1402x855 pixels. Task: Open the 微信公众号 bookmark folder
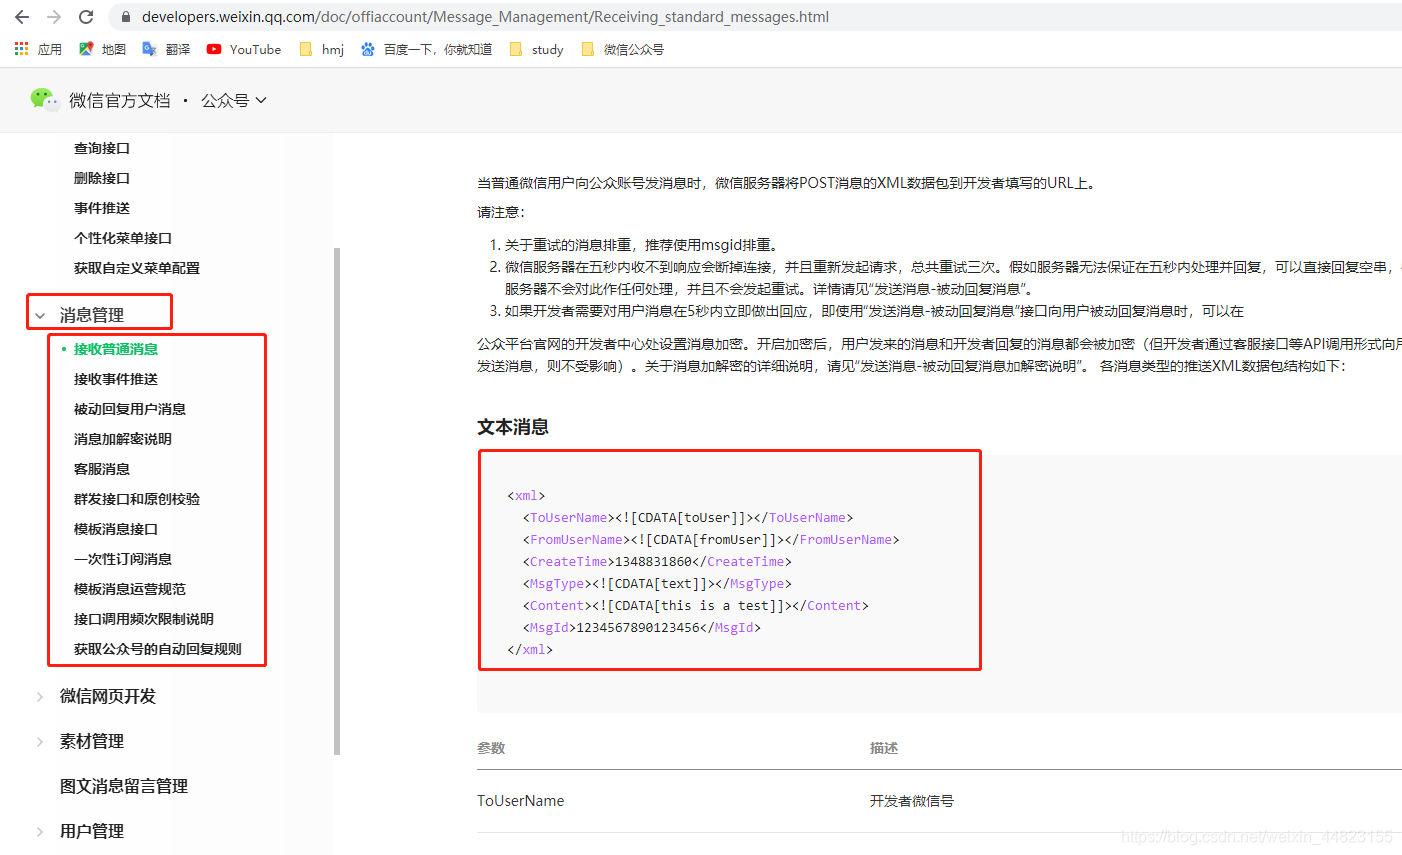[x=622, y=49]
